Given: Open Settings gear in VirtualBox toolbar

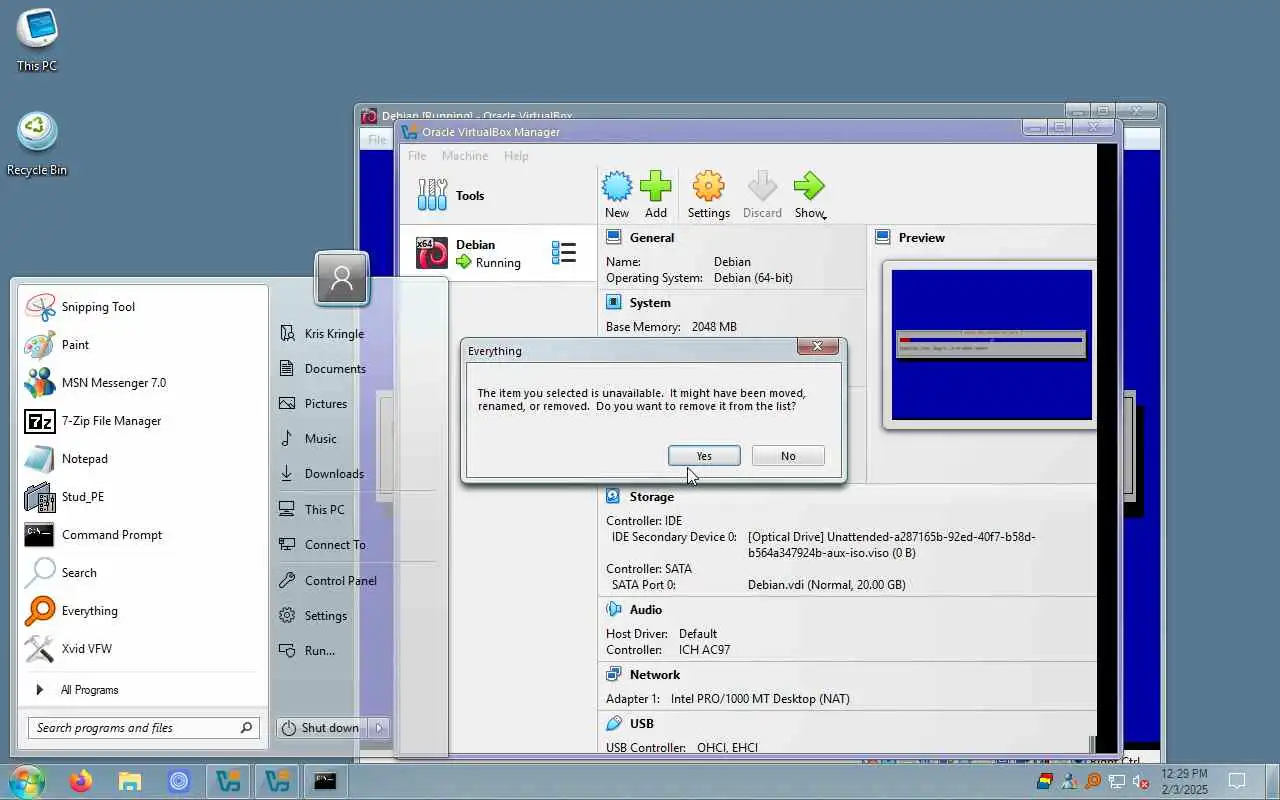Looking at the screenshot, I should click(708, 186).
